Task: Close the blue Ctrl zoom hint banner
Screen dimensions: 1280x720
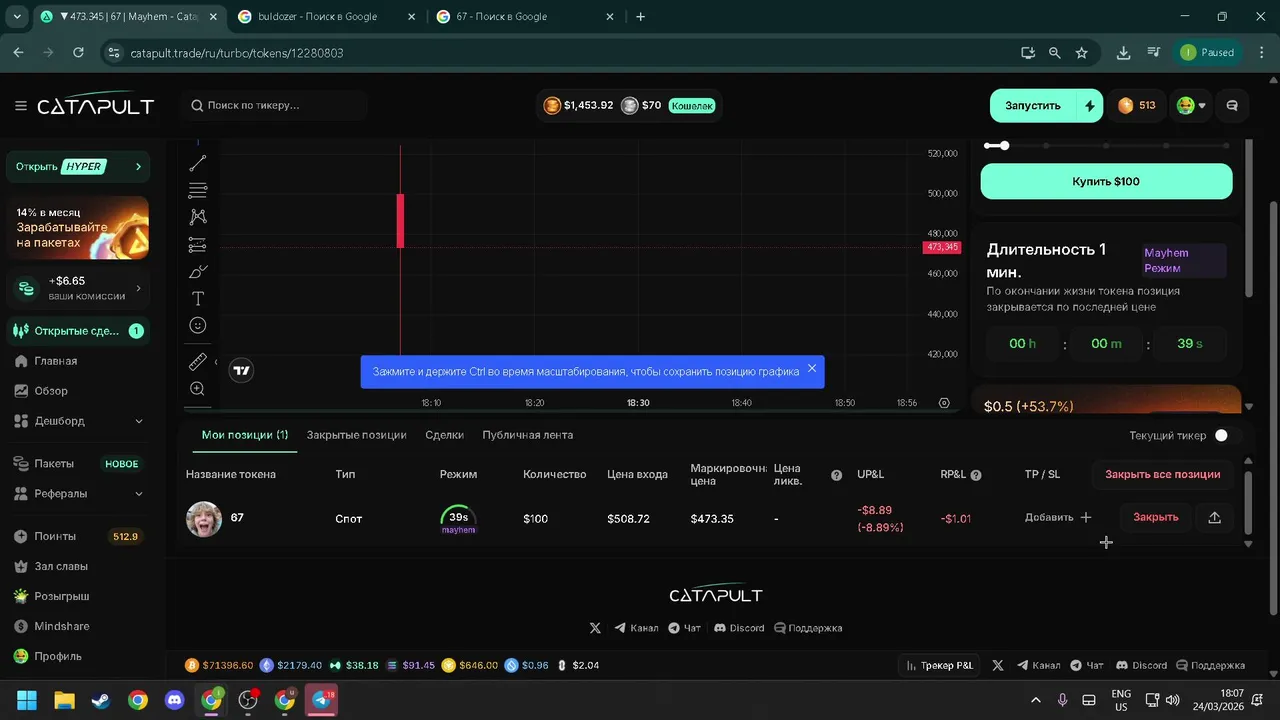Action: coord(812,368)
